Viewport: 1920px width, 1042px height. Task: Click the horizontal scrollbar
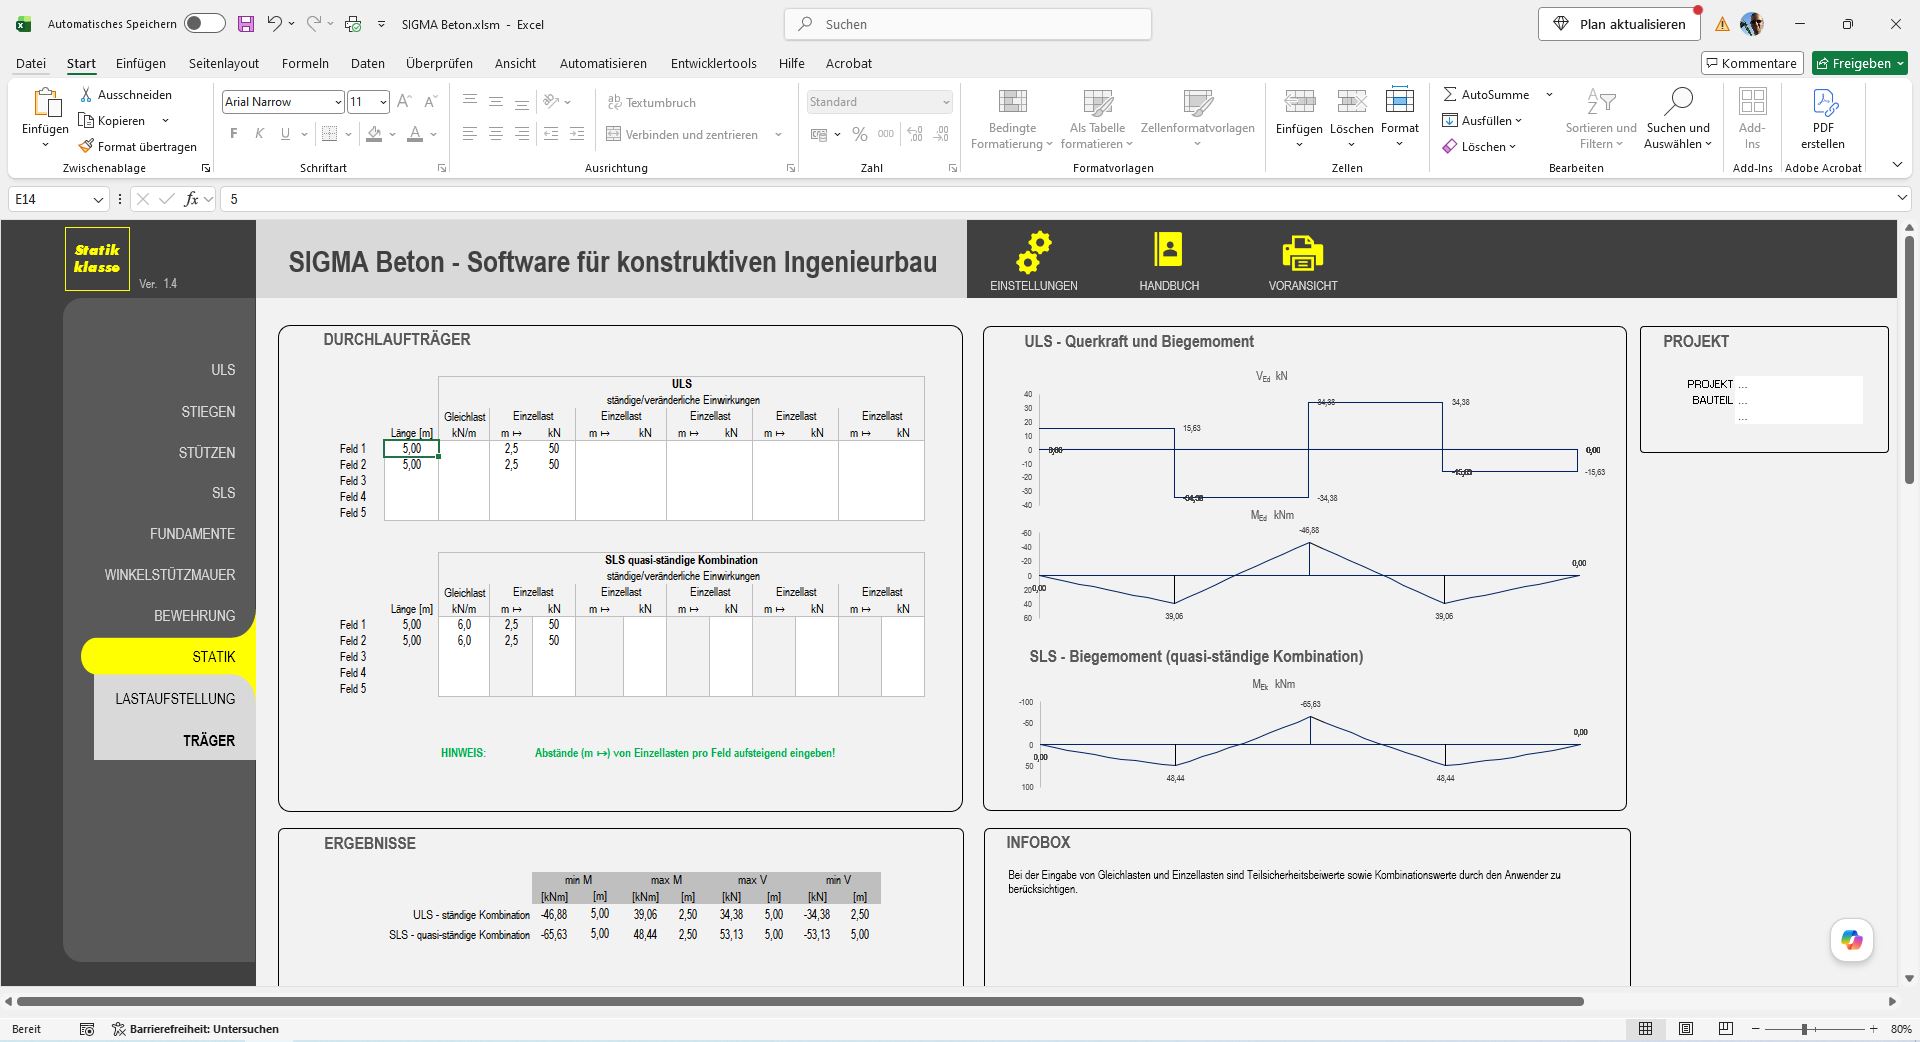point(800,1001)
